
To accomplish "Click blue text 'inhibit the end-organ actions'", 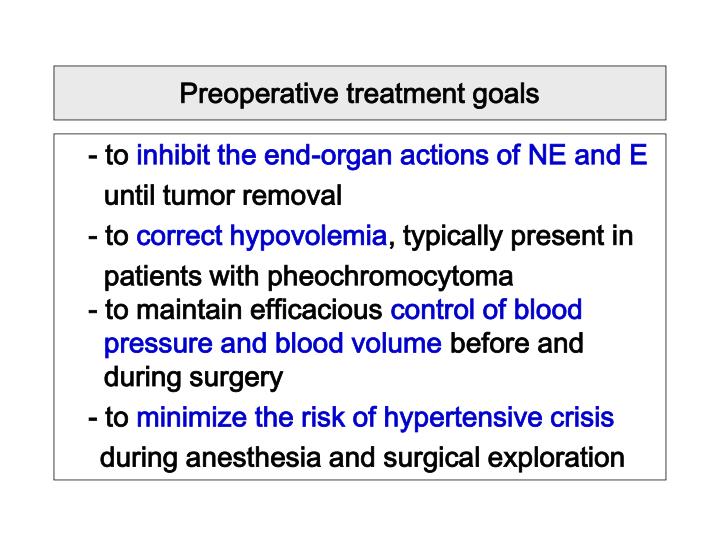I will tap(328, 155).
